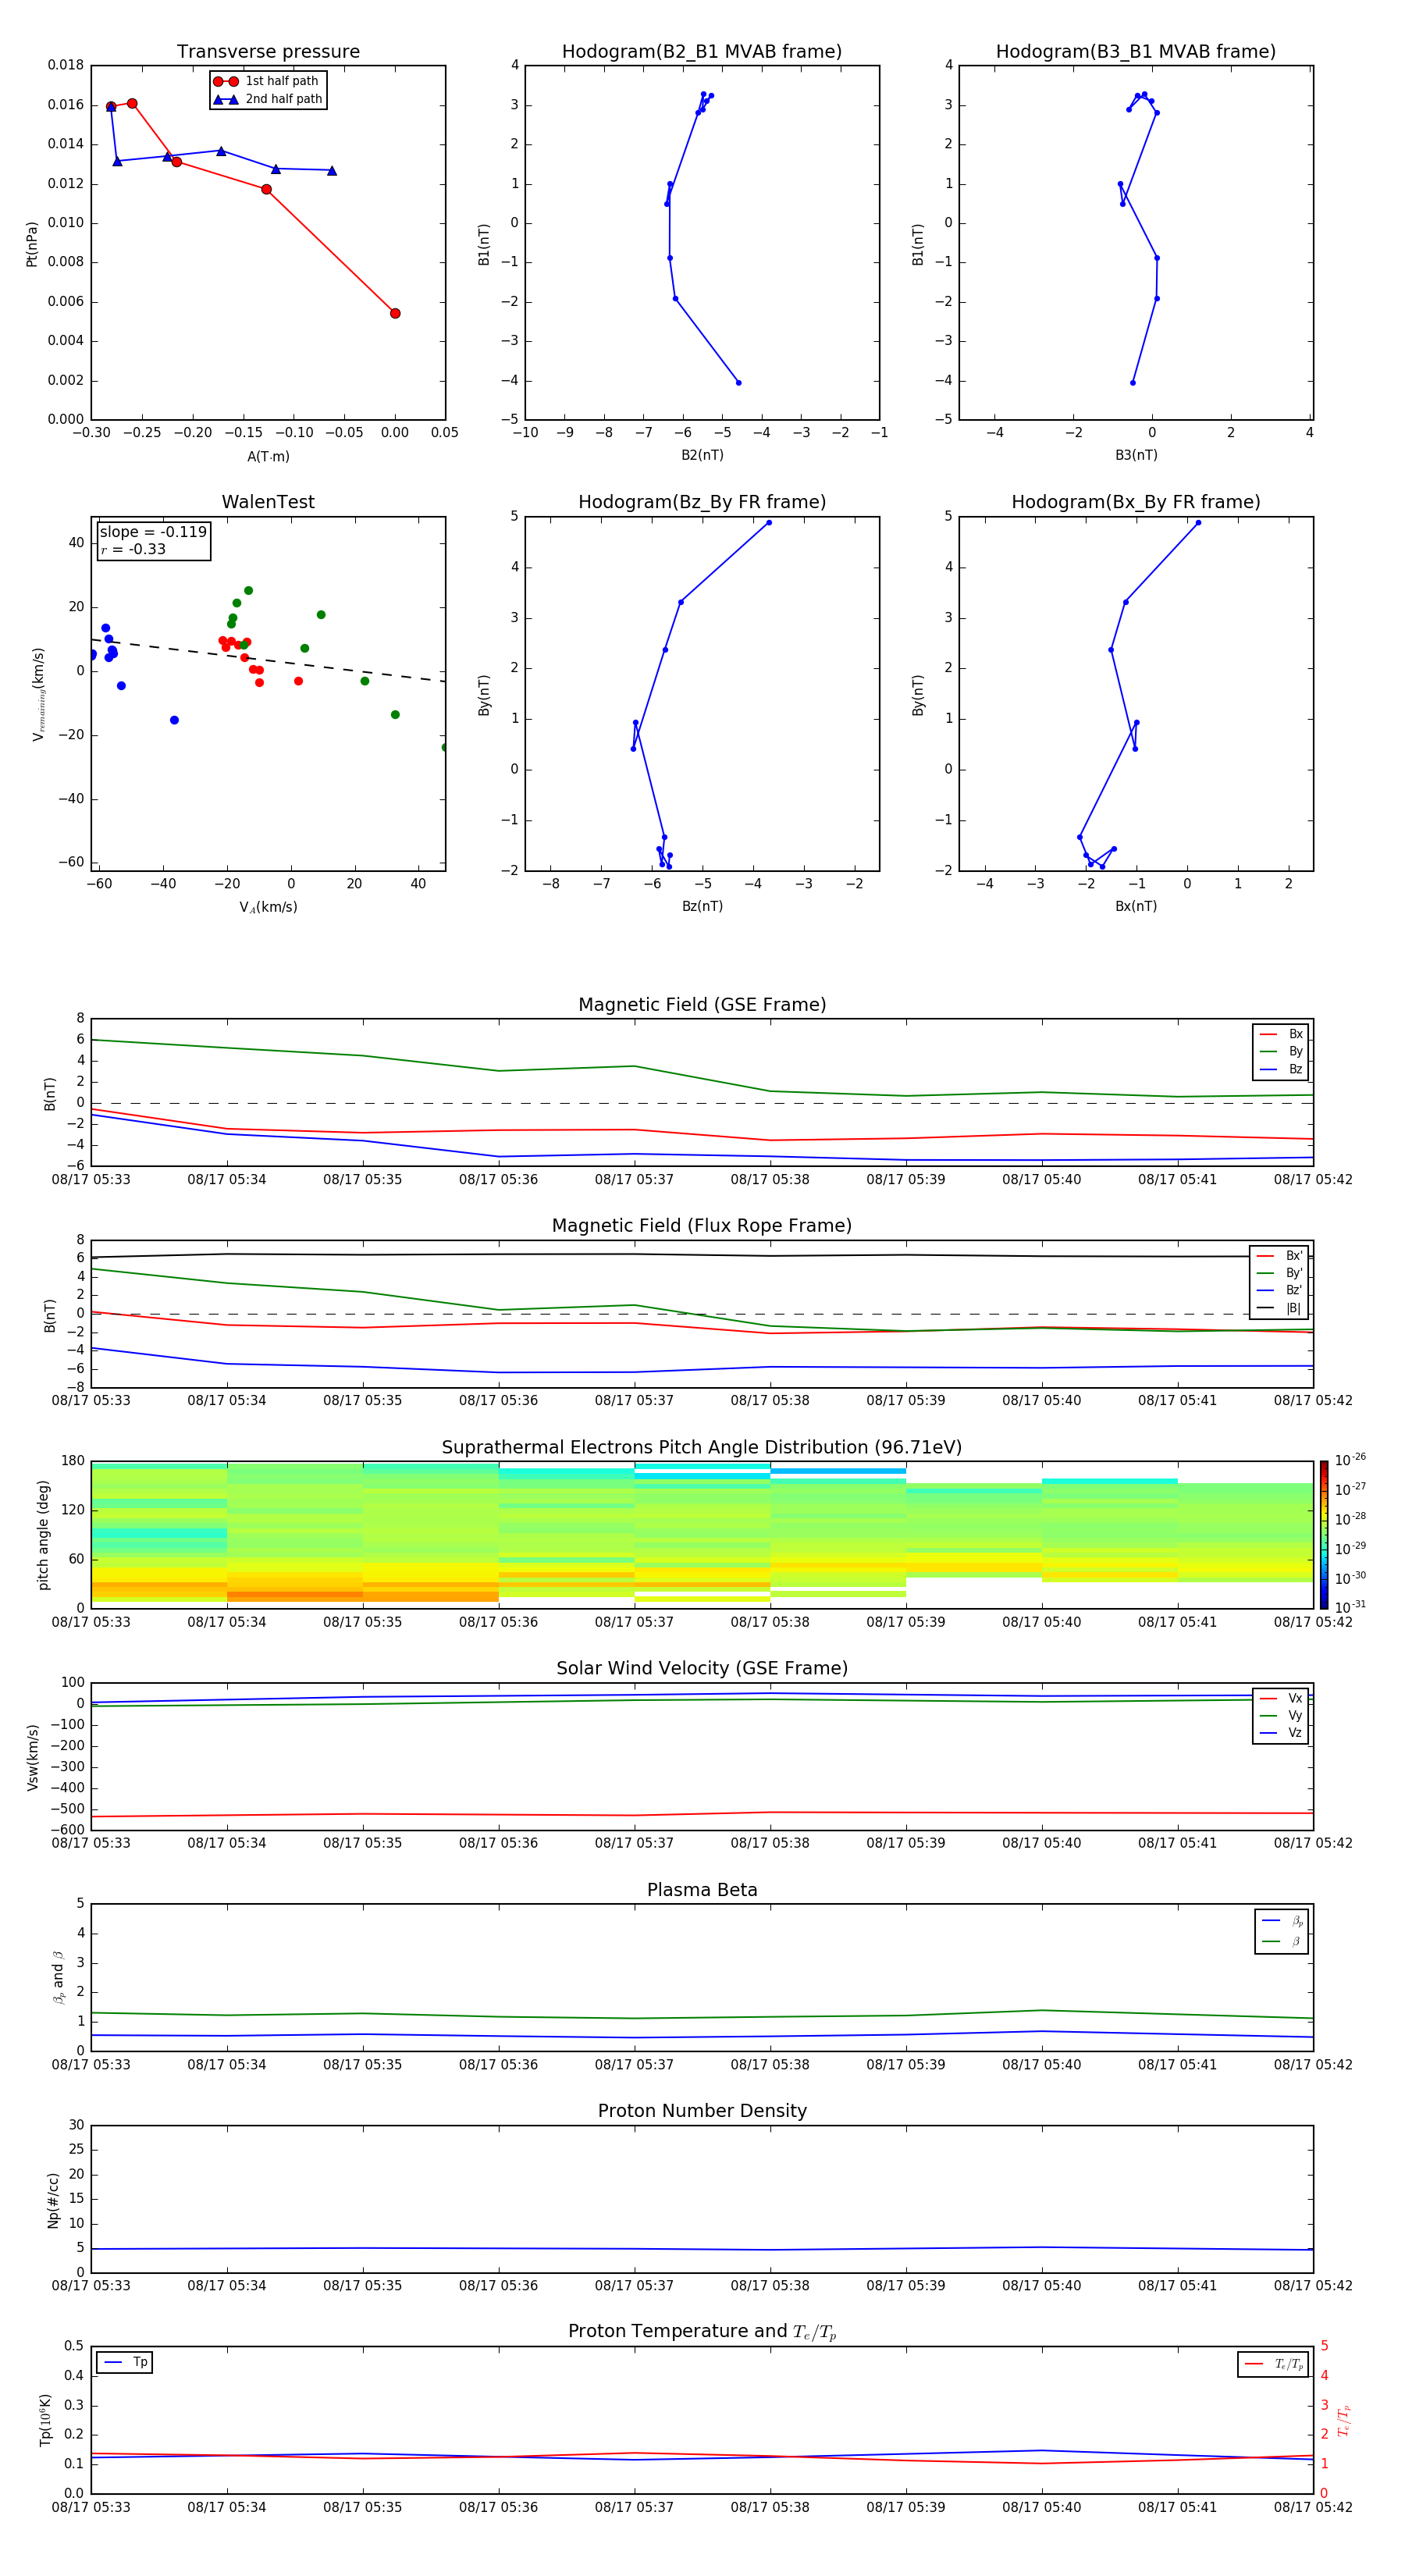Click the "Magnetic Field (Flux Rope Frame)" title
Screen dimensions: 1405x2576
[702, 1226]
